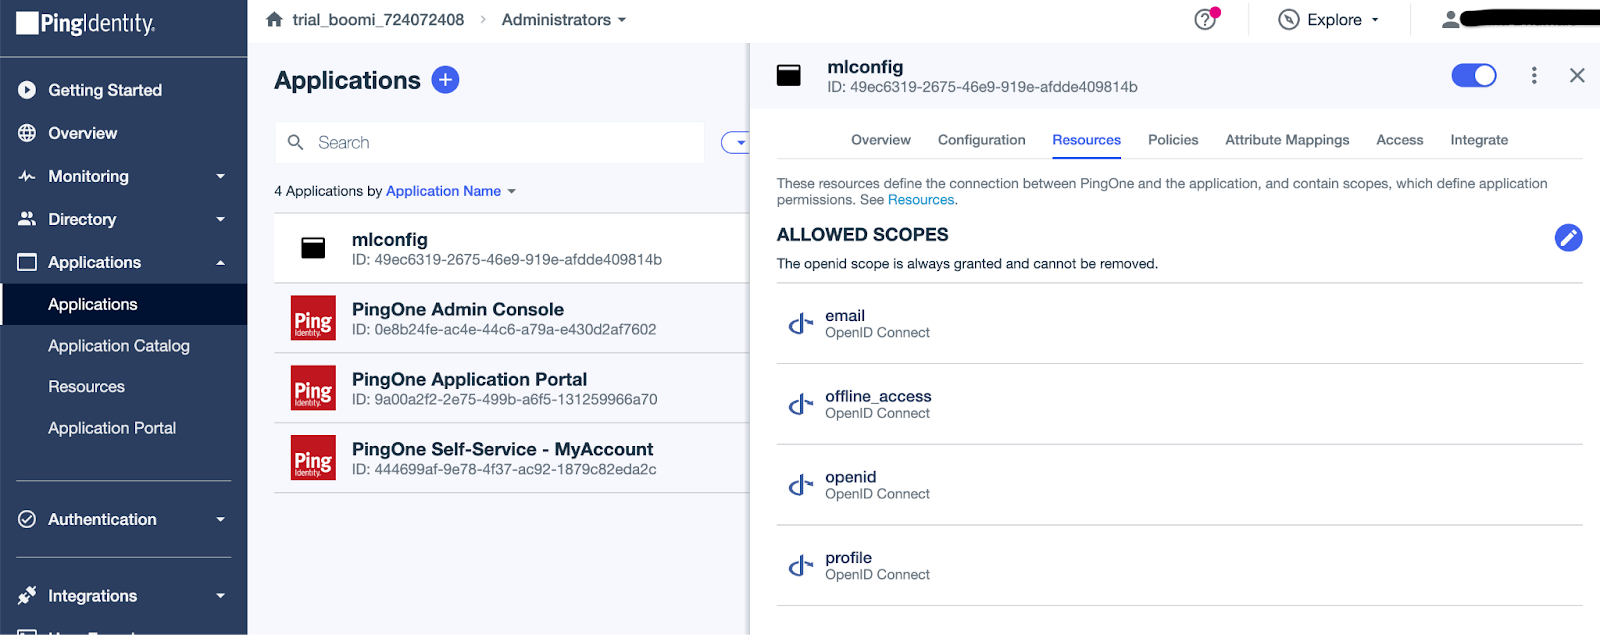Click the PingOne Admin Console logo icon
The image size is (1600, 635).
pos(313,319)
